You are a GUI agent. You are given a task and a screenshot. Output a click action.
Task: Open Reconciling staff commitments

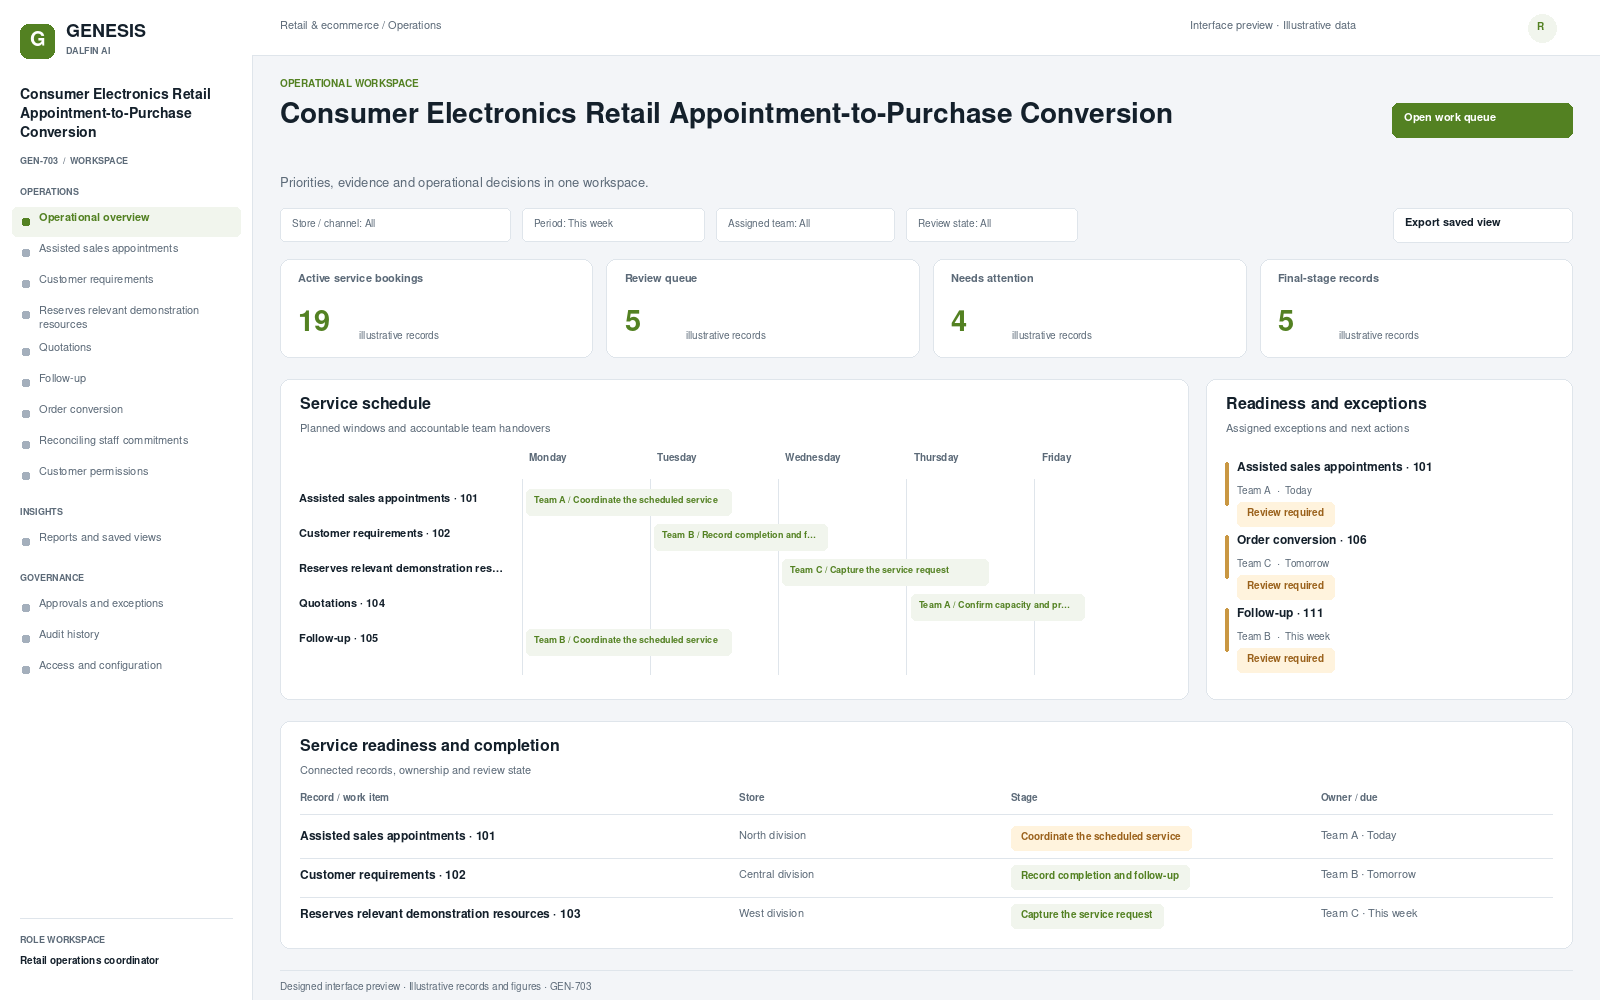point(126,441)
